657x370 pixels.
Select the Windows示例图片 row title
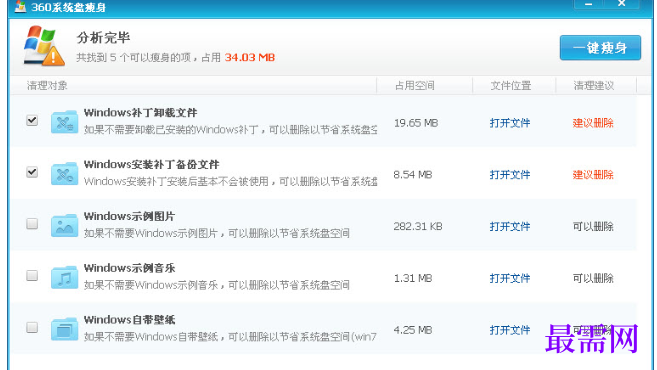pyautogui.click(x=129, y=216)
